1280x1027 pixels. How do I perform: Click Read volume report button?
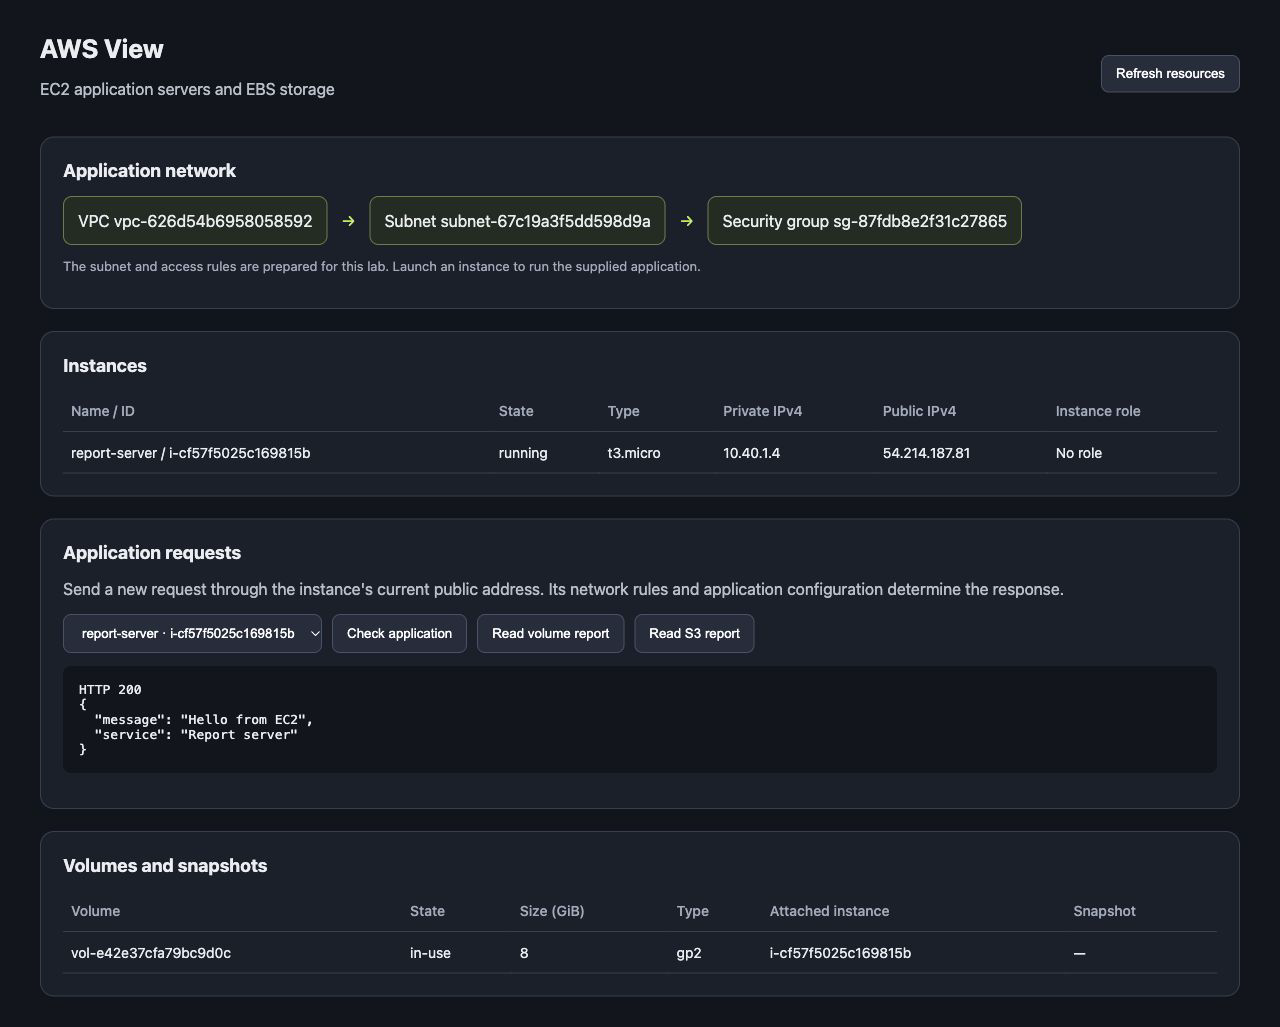point(550,634)
